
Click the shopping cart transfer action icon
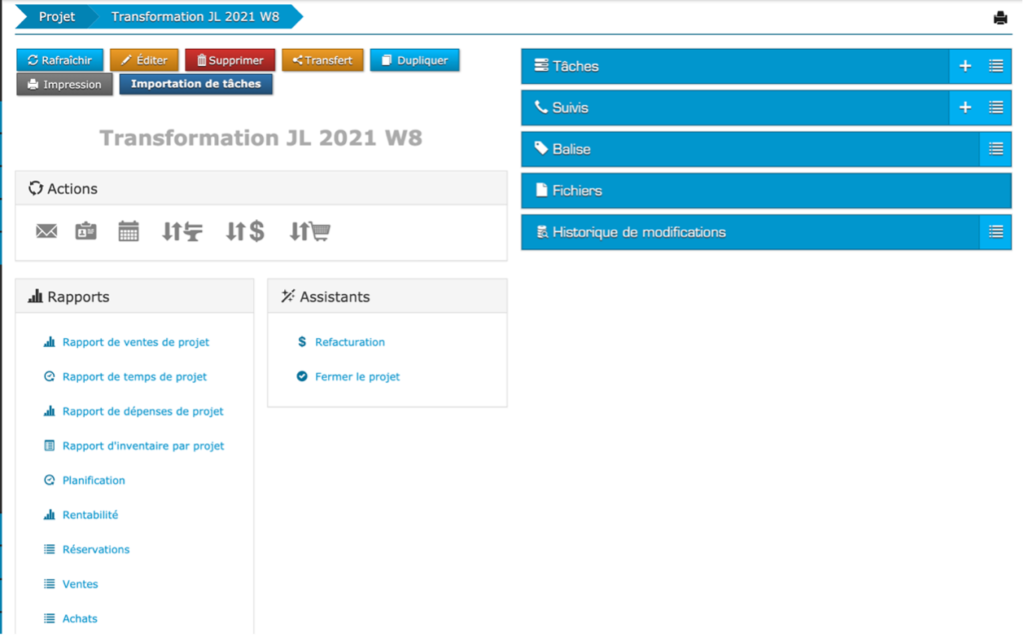[310, 232]
